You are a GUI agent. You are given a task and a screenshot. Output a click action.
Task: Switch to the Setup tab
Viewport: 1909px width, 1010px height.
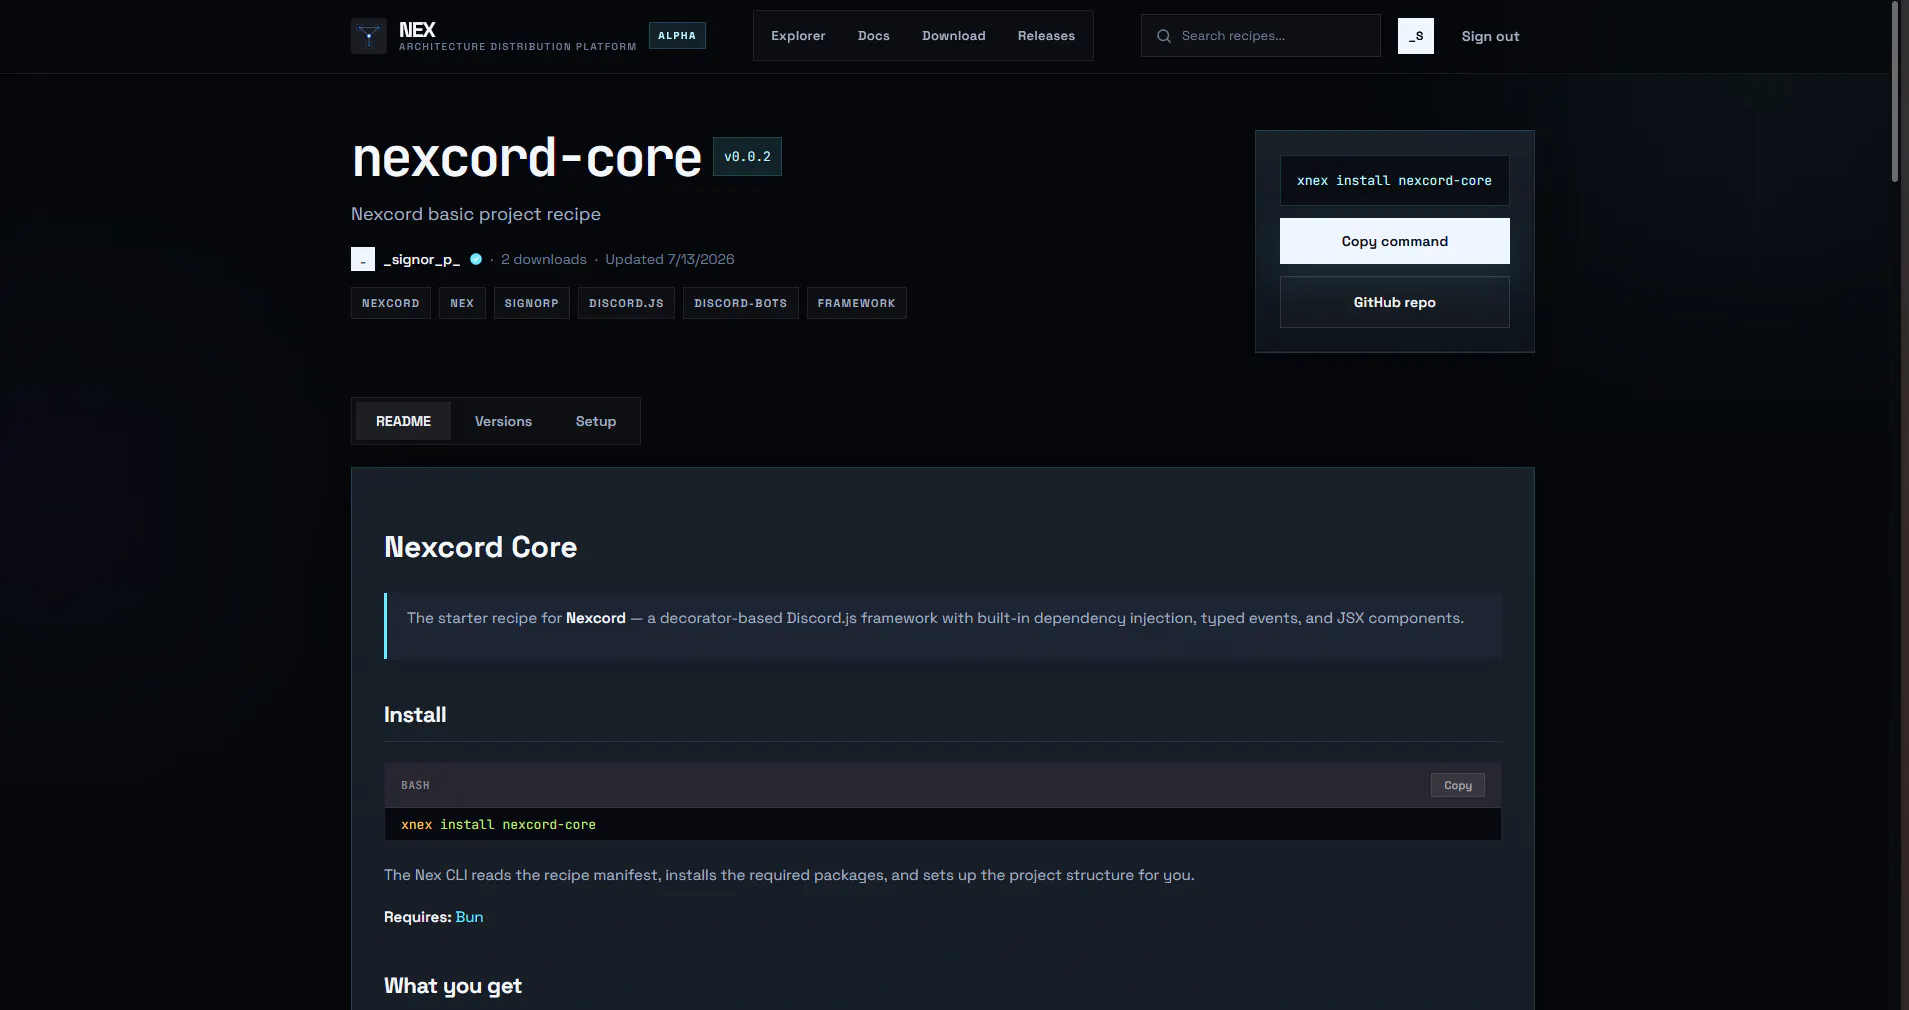pos(596,421)
